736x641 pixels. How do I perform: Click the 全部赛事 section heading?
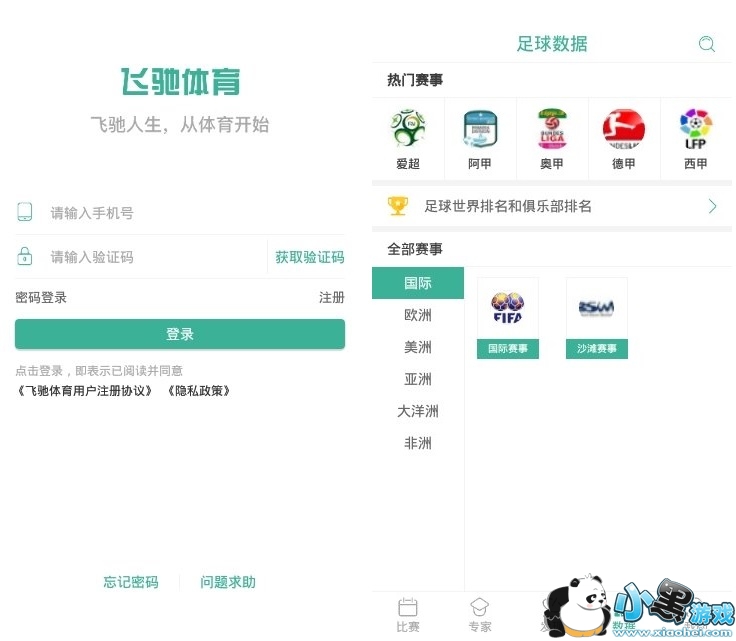tap(415, 249)
